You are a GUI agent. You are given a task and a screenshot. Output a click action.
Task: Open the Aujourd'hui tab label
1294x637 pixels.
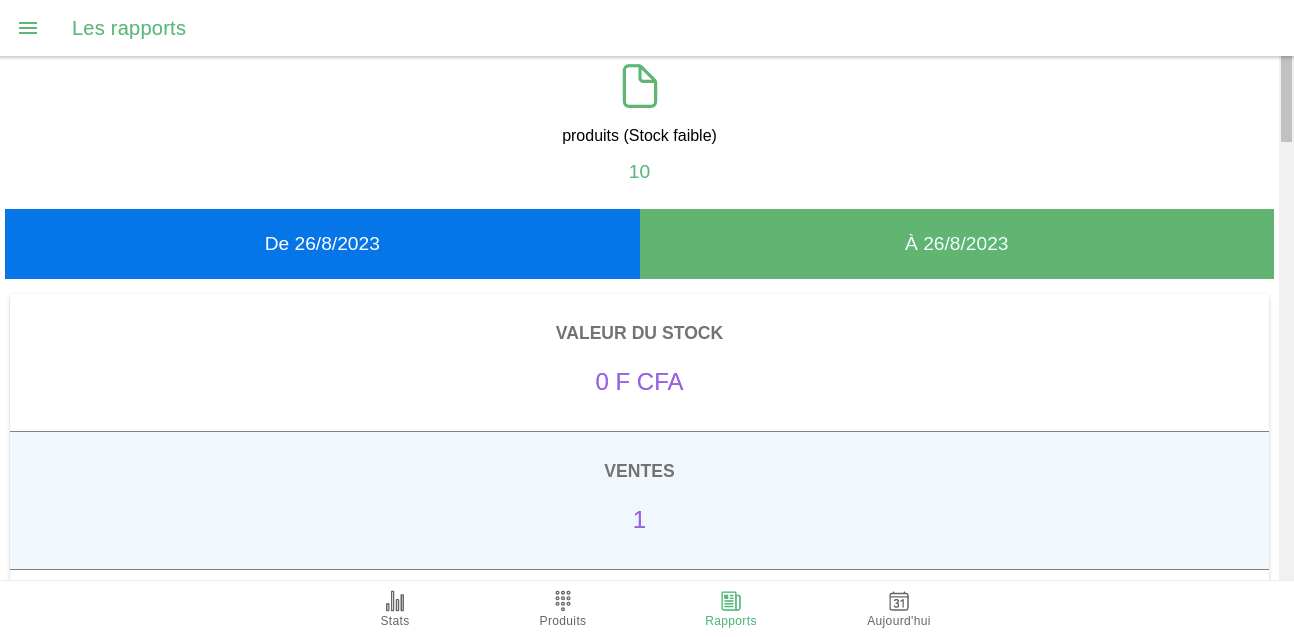[899, 621]
